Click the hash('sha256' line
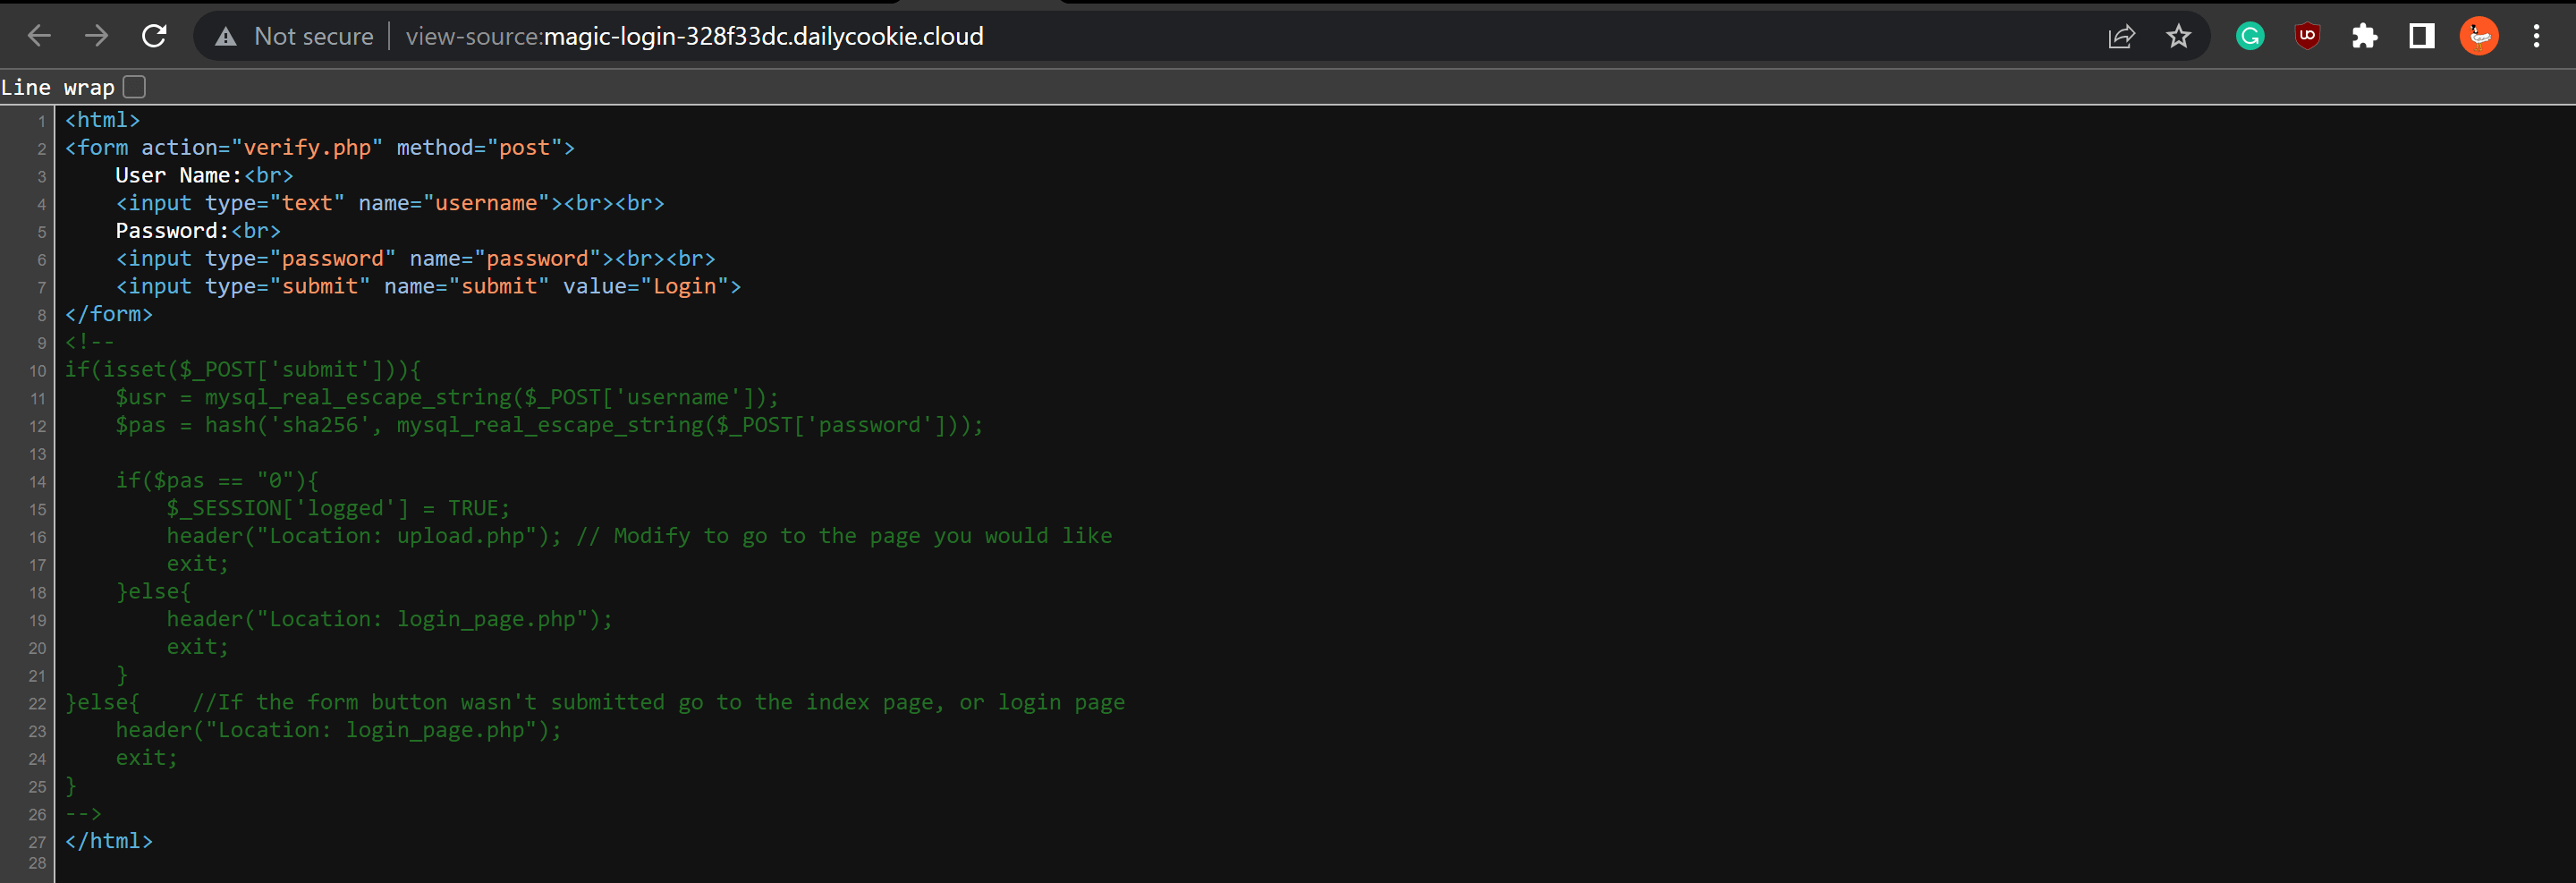This screenshot has width=2576, height=883. (549, 425)
